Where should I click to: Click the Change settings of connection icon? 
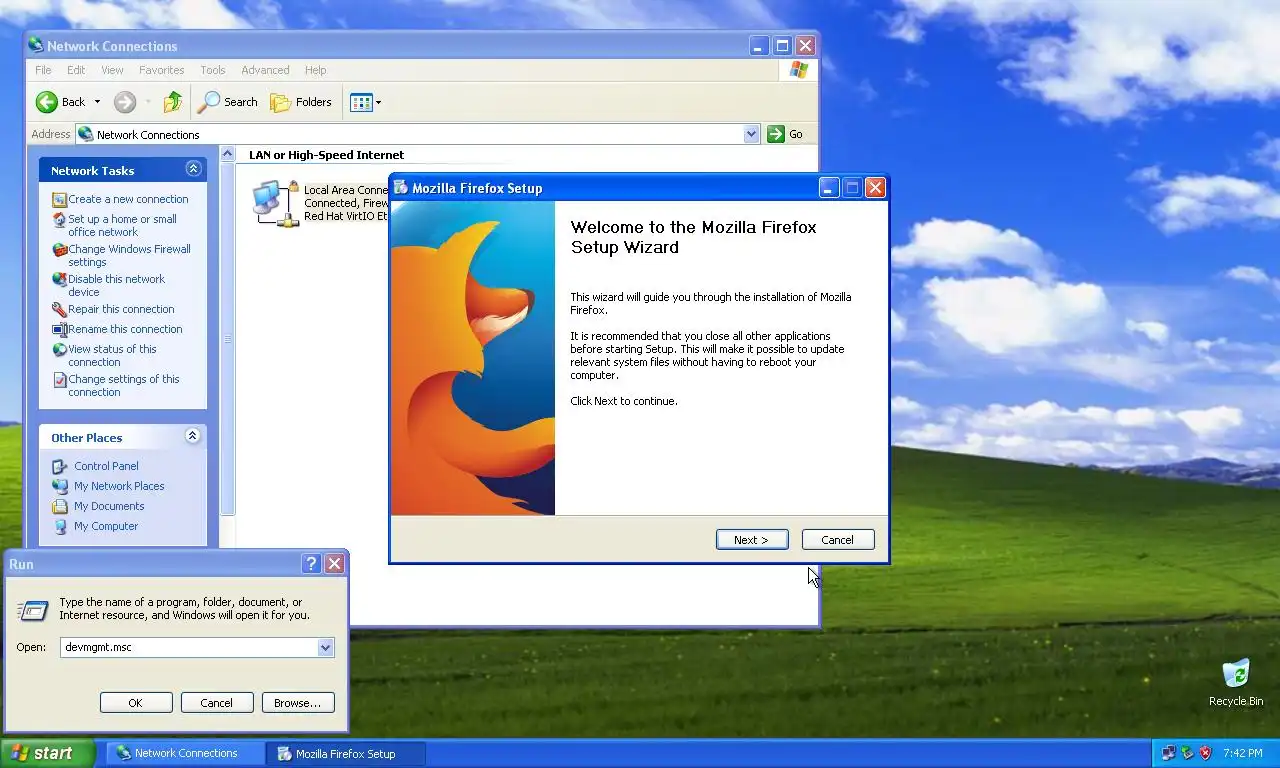59,379
